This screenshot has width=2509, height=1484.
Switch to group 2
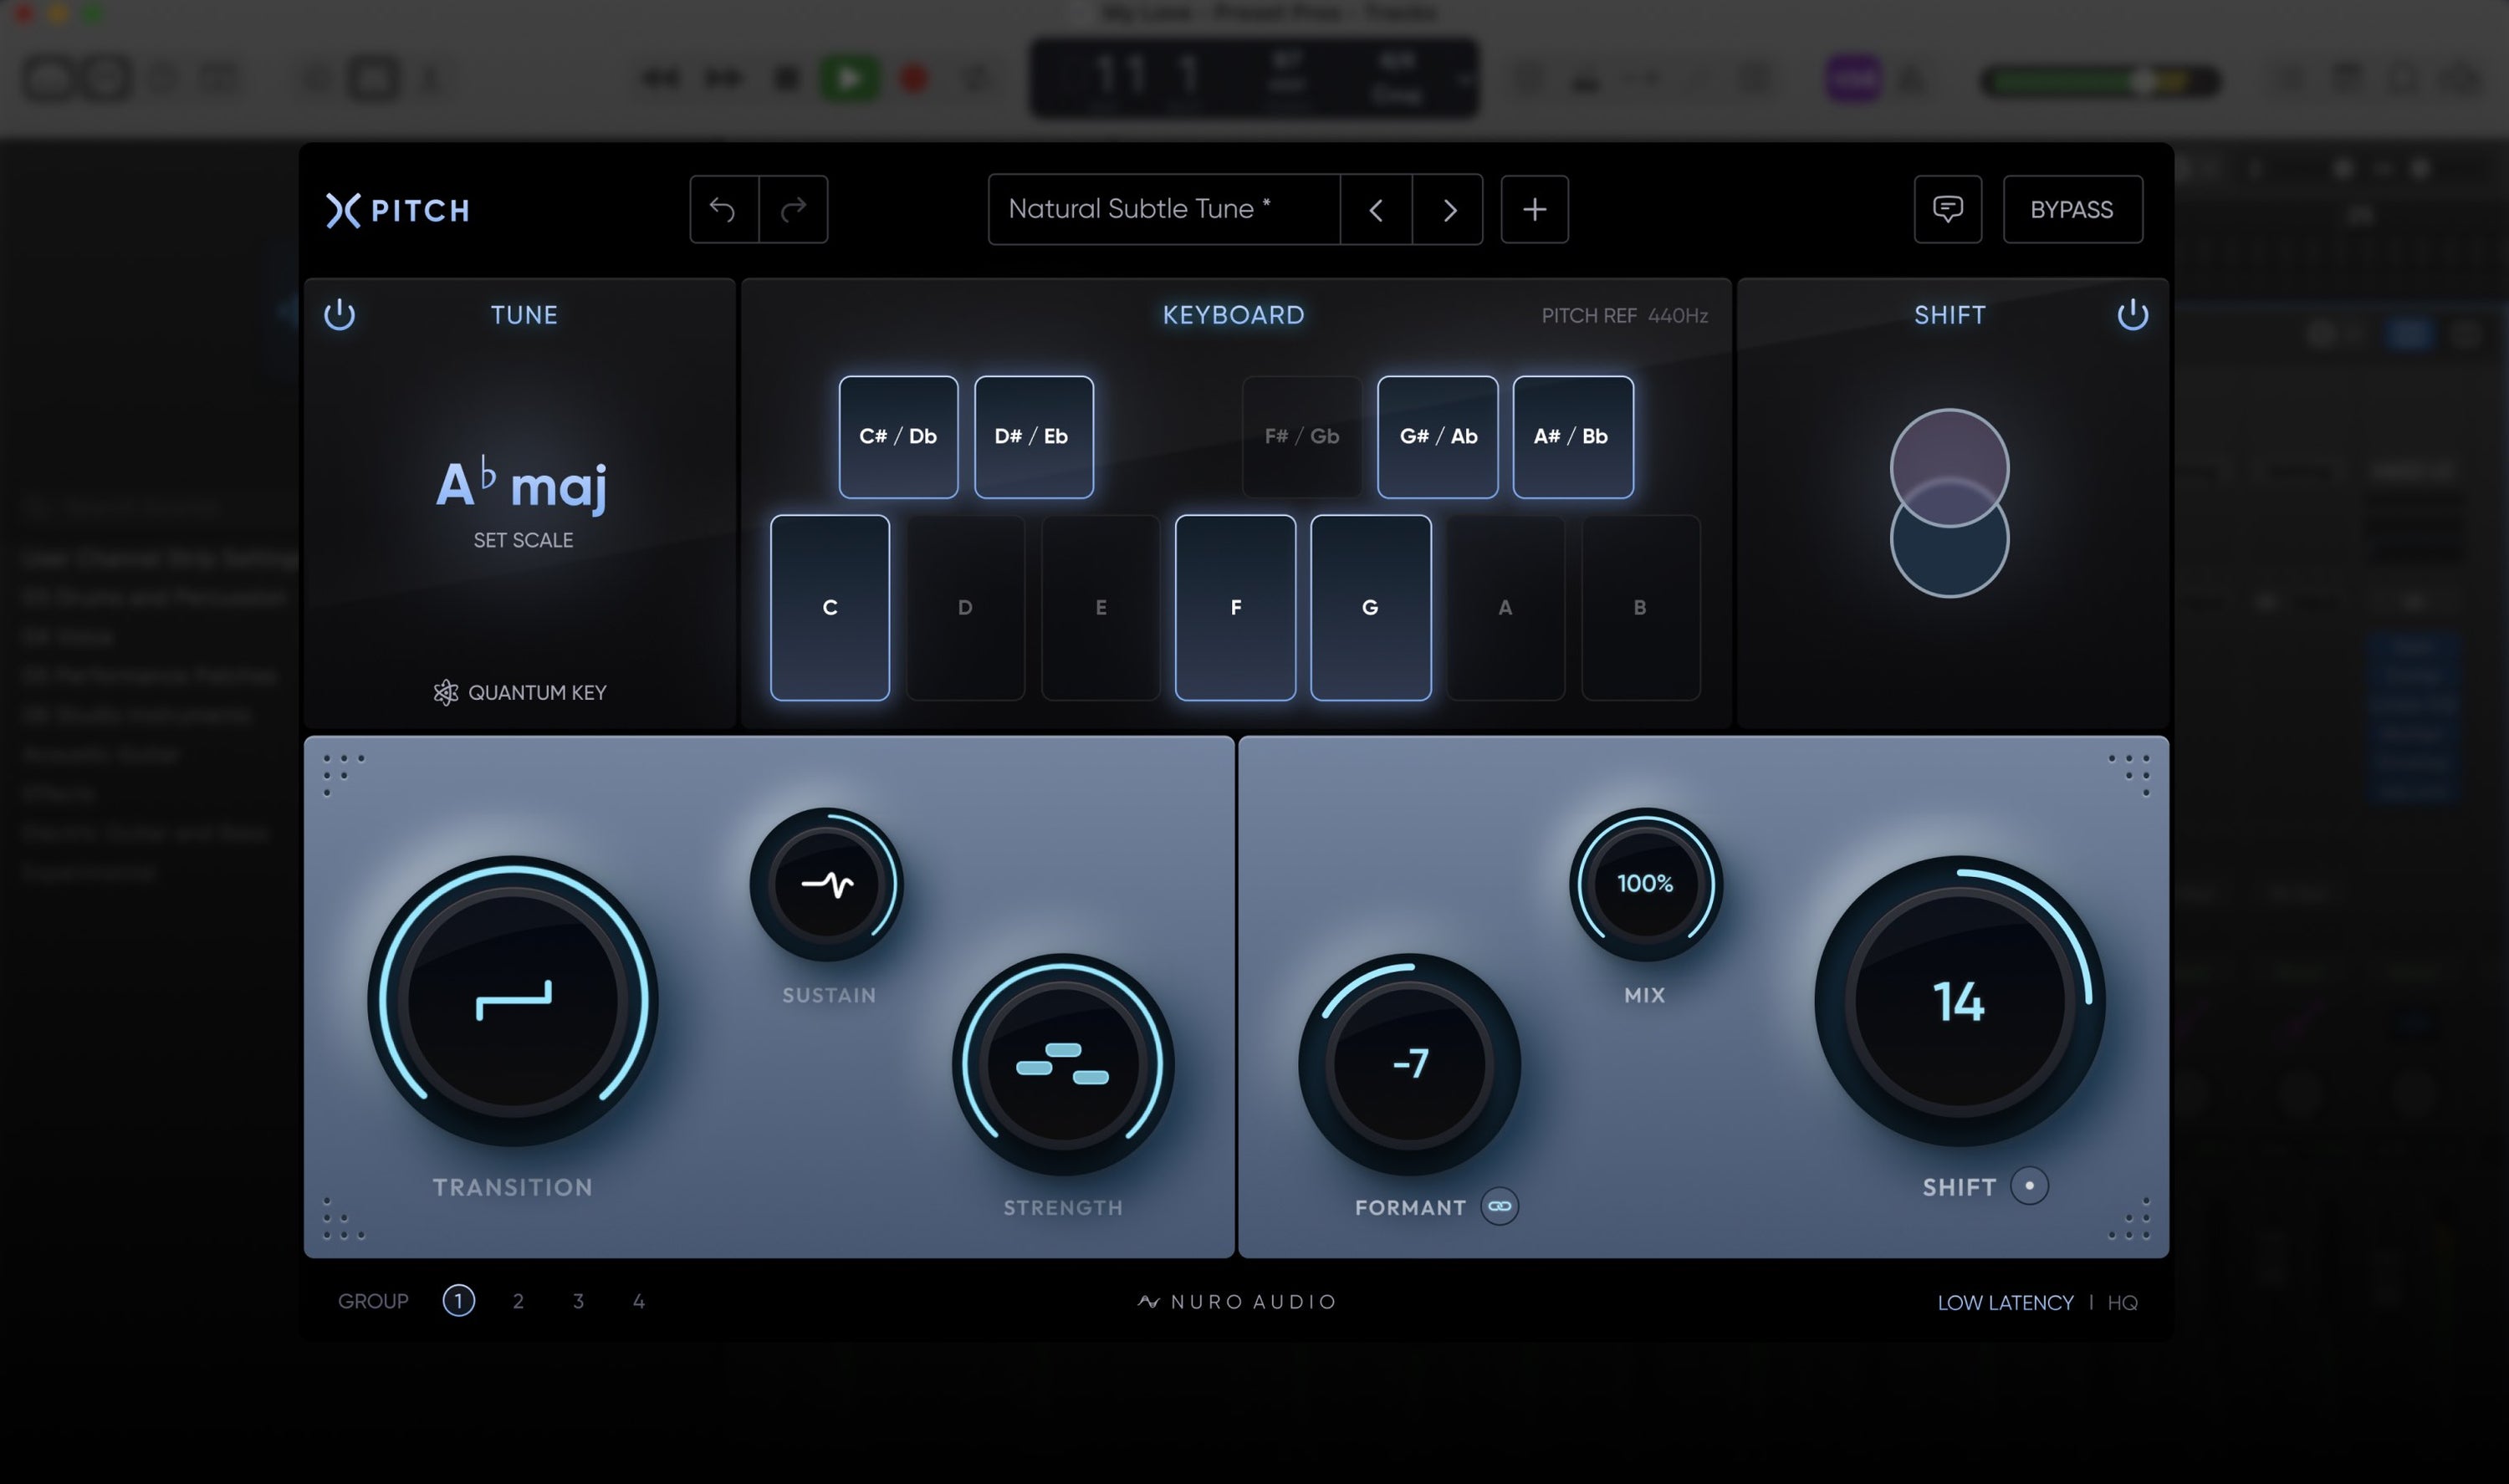pos(518,1301)
